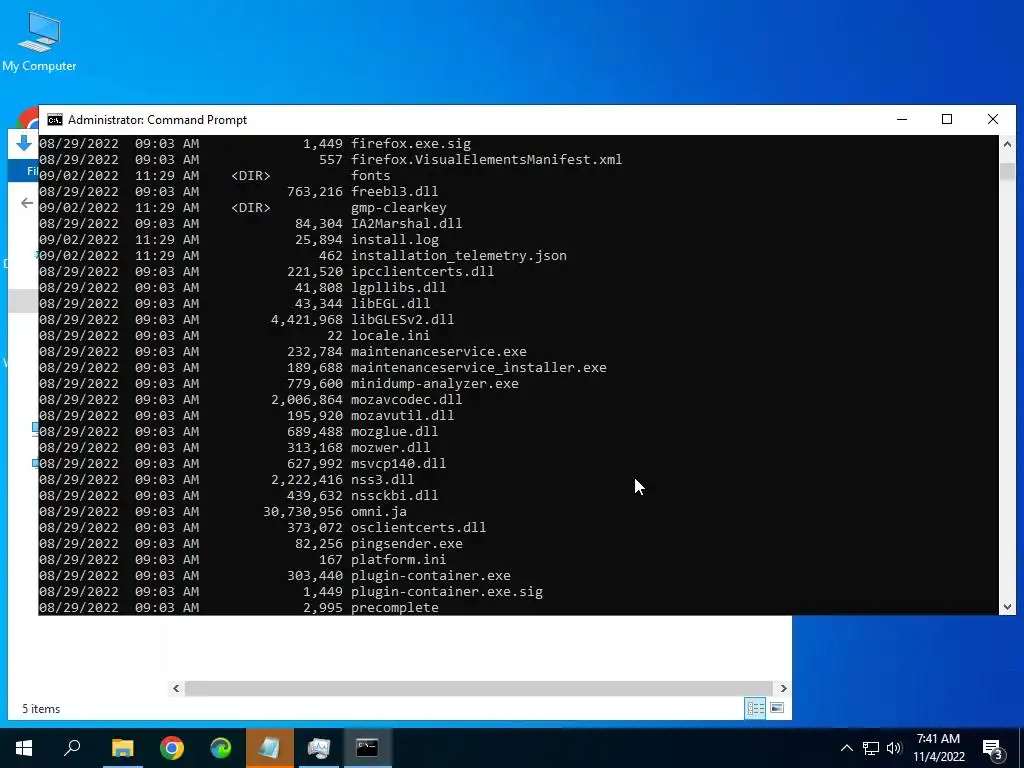Click the blue download arrow in Explorer
This screenshot has height=768, width=1024.
pos(24,144)
